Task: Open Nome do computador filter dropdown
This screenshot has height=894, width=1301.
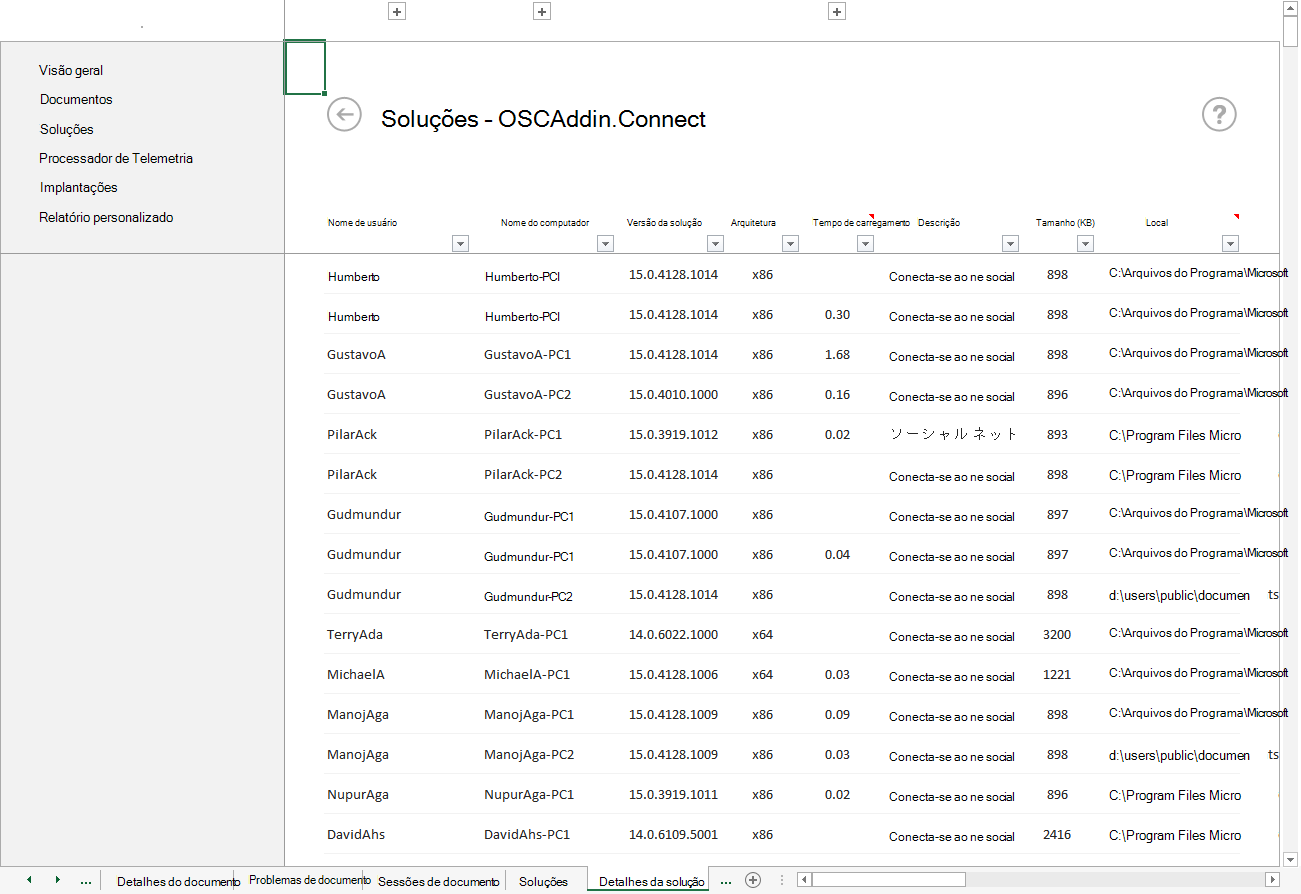Action: tap(605, 243)
